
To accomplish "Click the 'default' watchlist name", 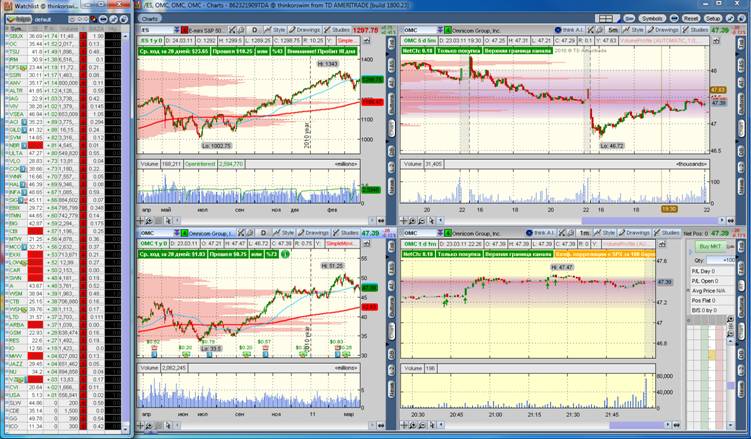I will 42,20.
